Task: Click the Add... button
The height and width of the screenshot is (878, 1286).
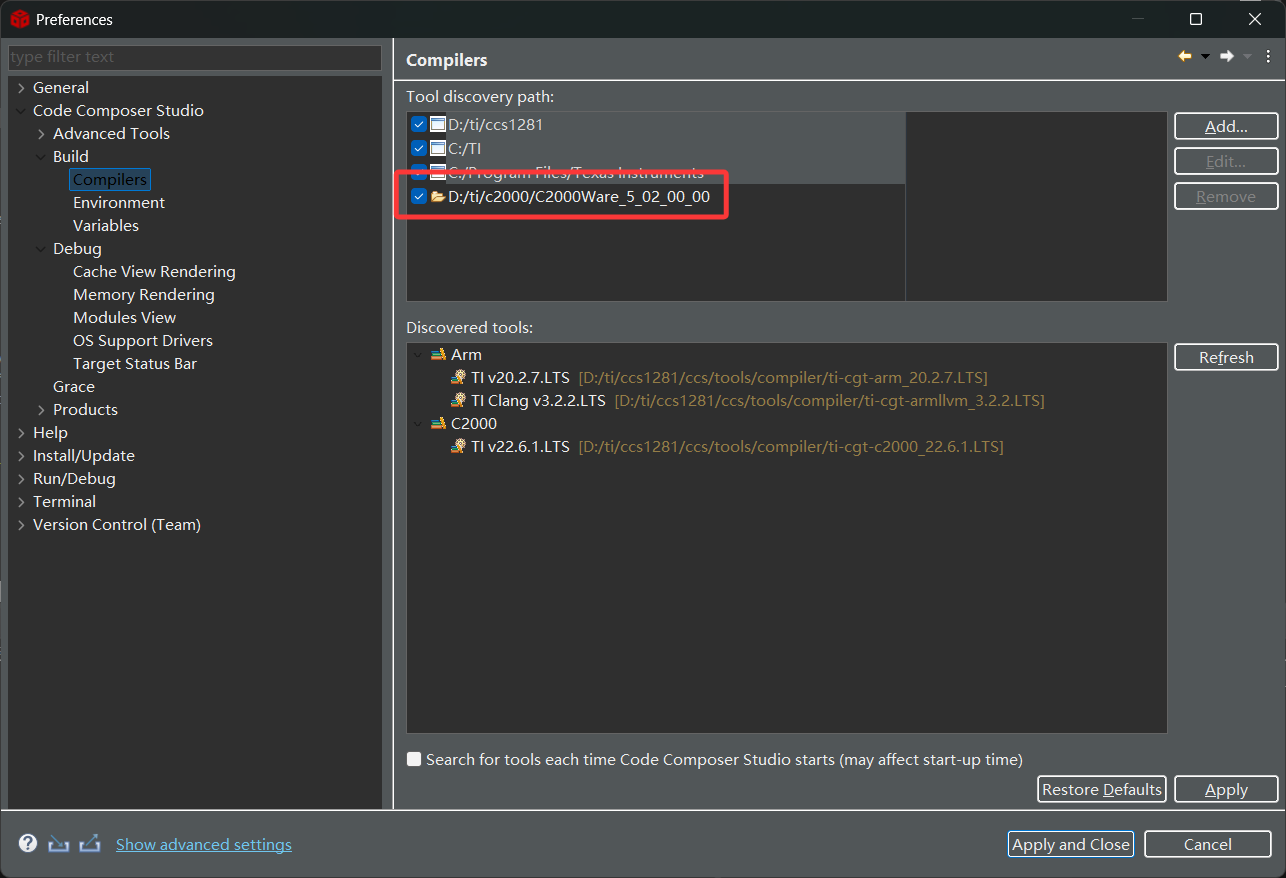Action: coord(1226,126)
